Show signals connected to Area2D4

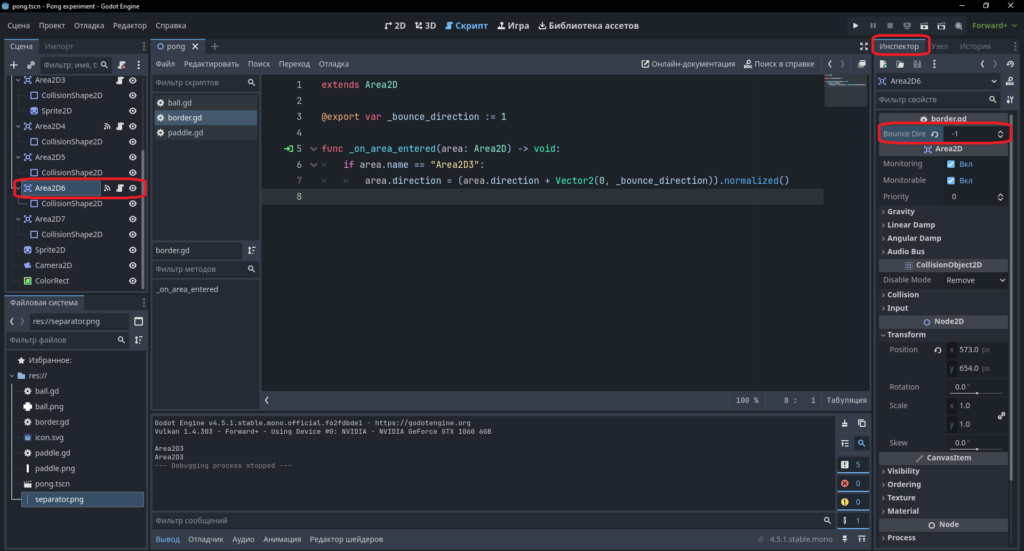point(107,127)
